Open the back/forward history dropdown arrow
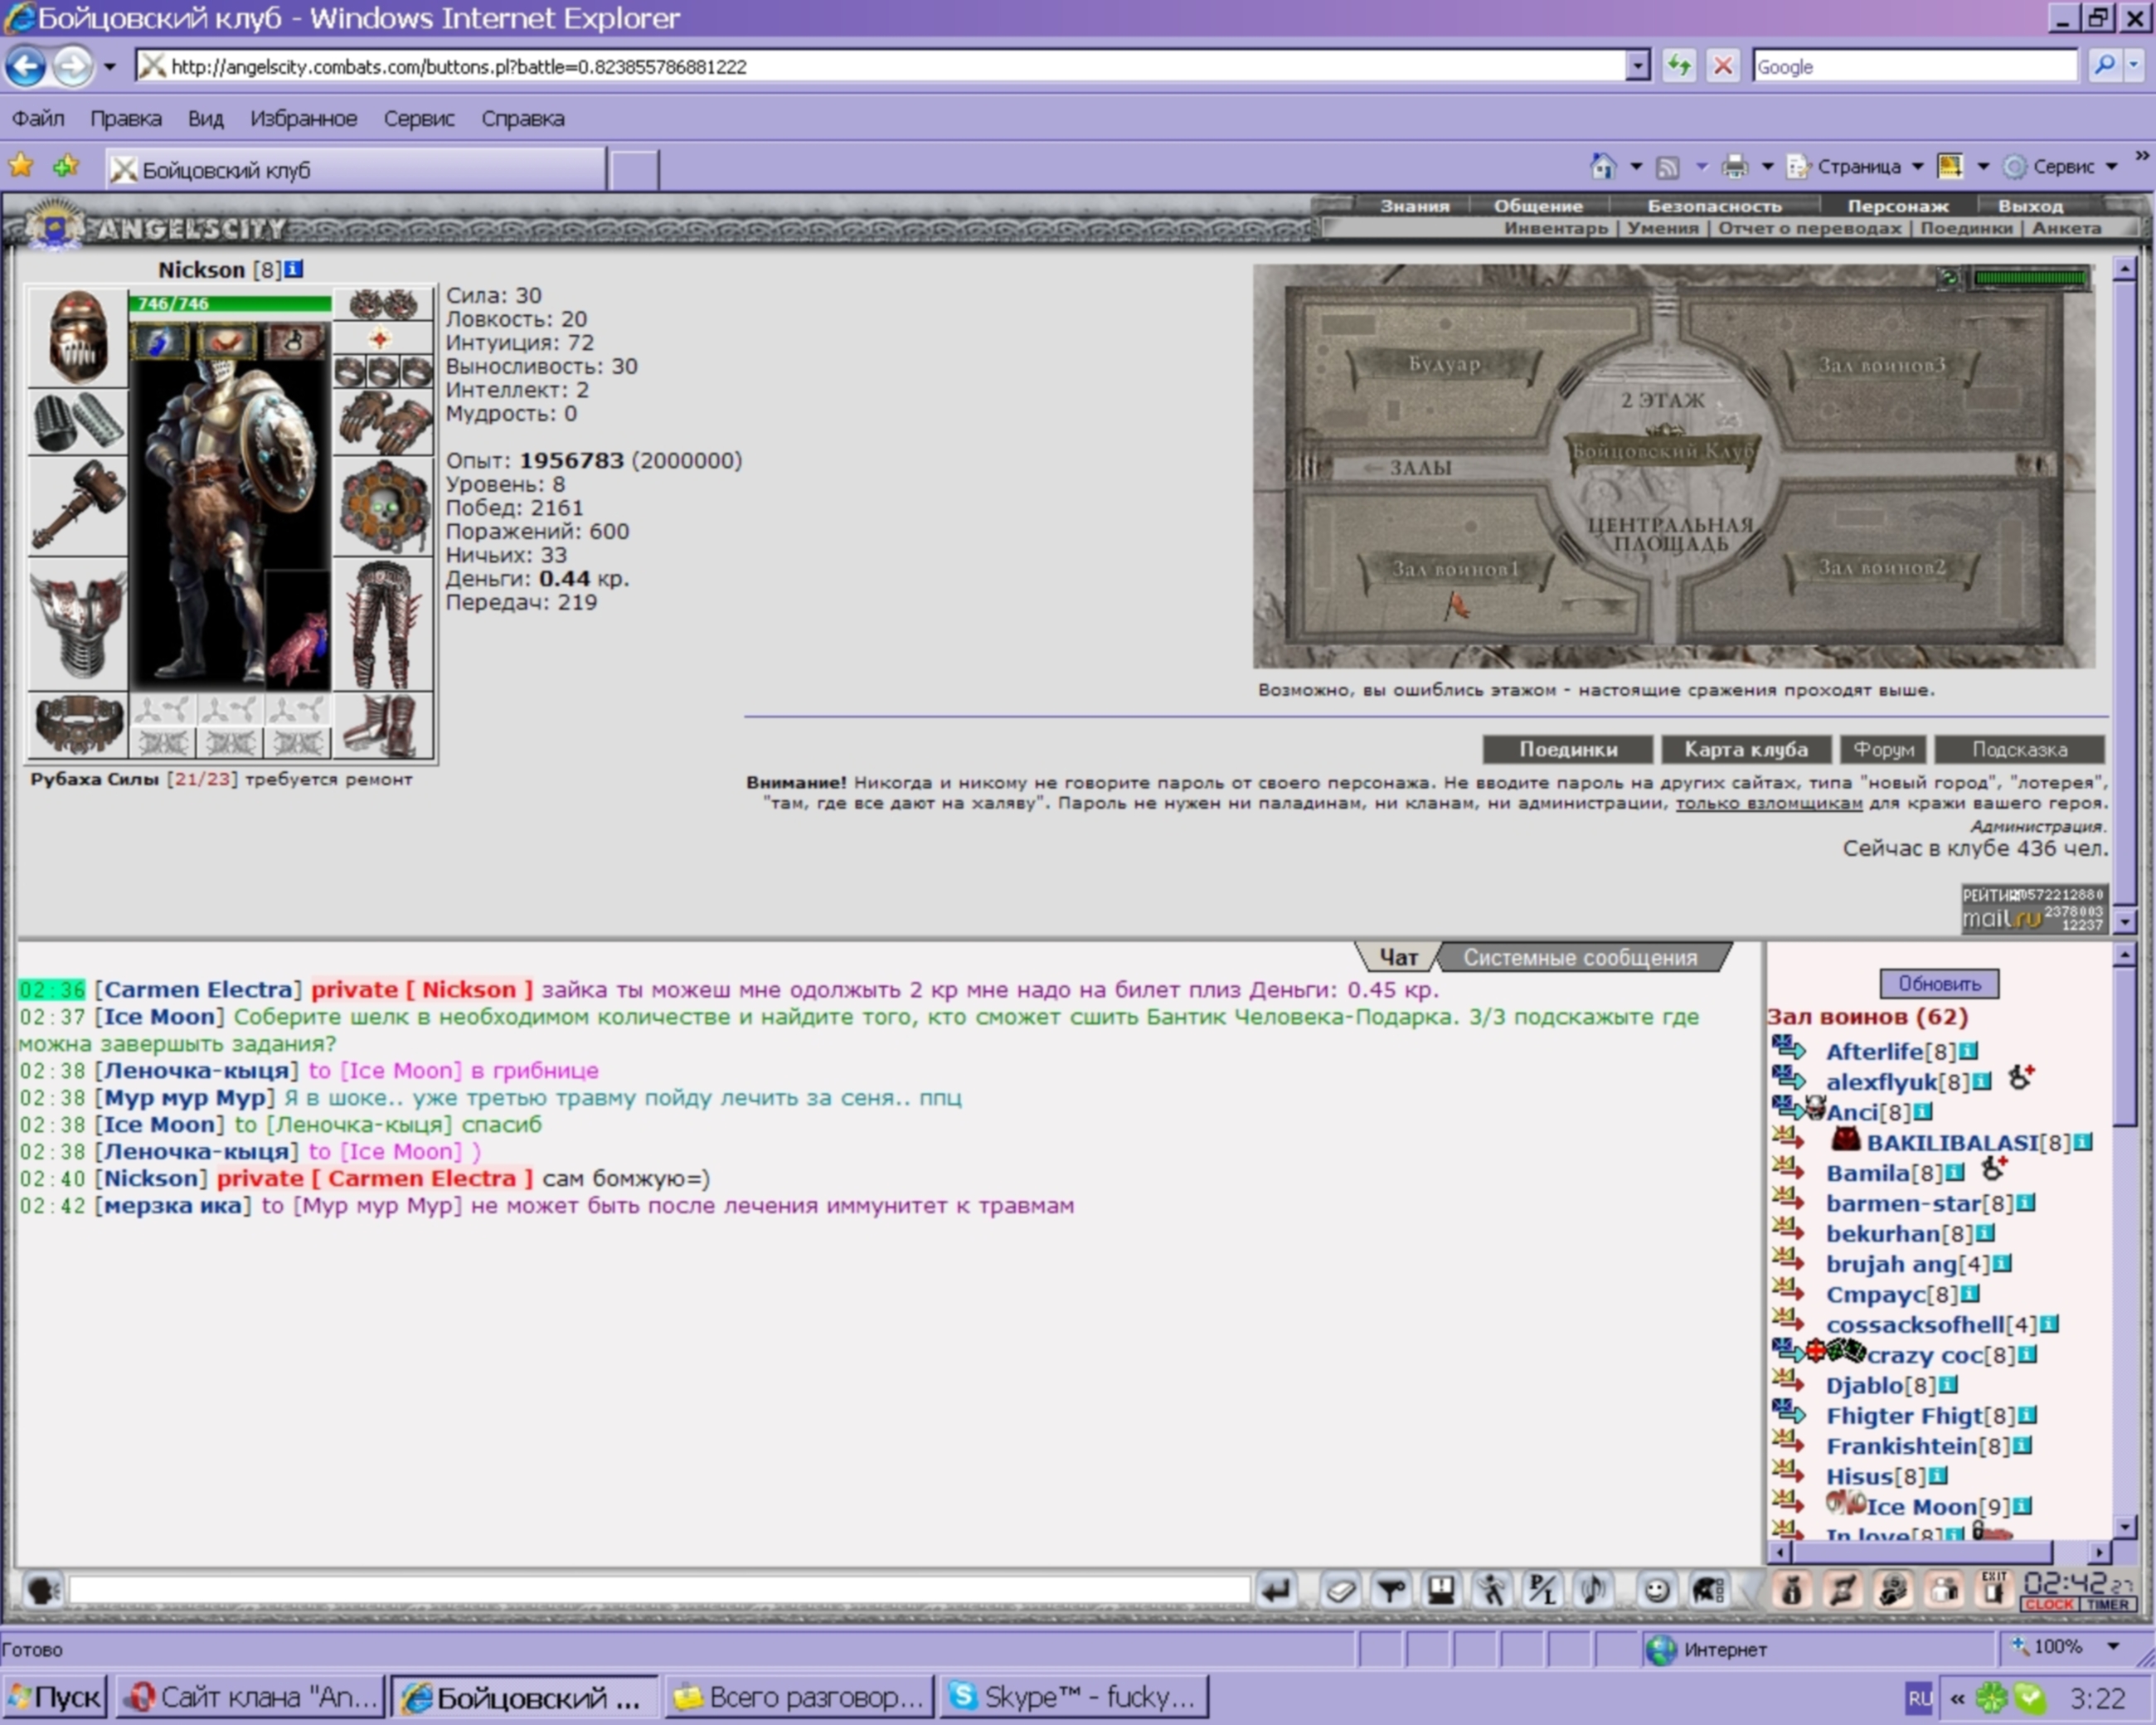Screen dimensions: 2156x1725 [x=110, y=67]
